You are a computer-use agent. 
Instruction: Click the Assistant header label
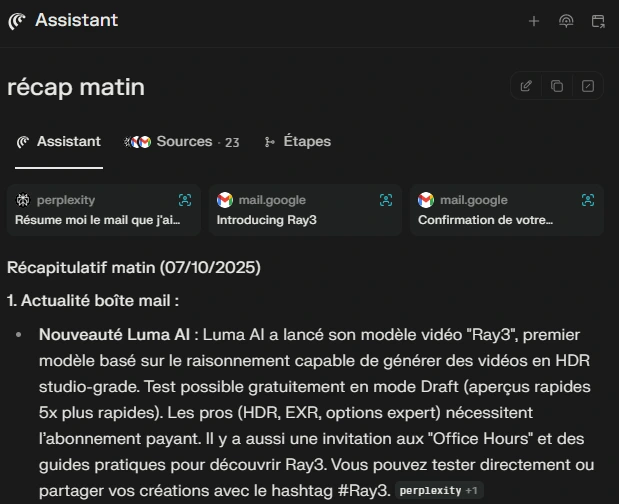[76, 20]
